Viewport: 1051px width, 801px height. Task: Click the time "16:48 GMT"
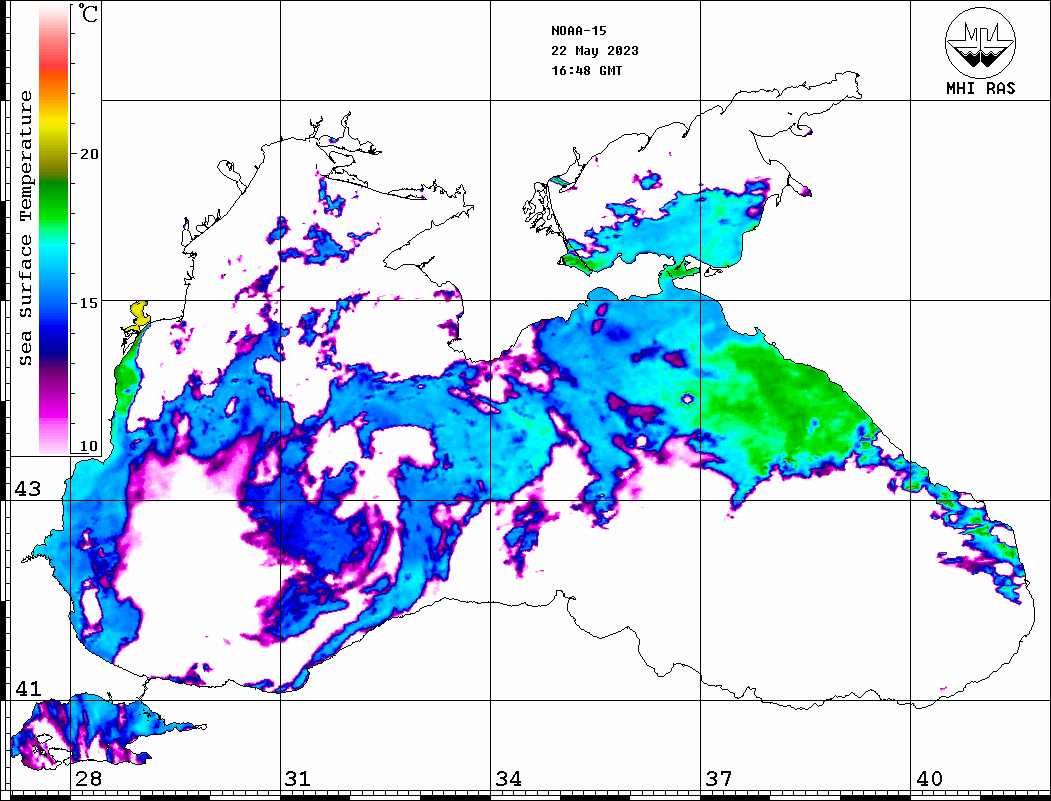(586, 70)
